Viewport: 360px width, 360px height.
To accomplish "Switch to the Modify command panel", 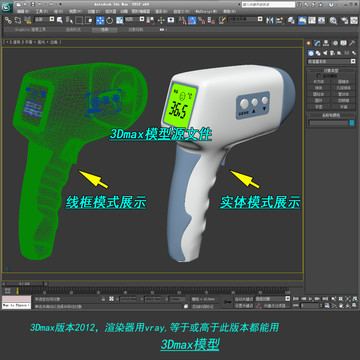I will [x=317, y=43].
